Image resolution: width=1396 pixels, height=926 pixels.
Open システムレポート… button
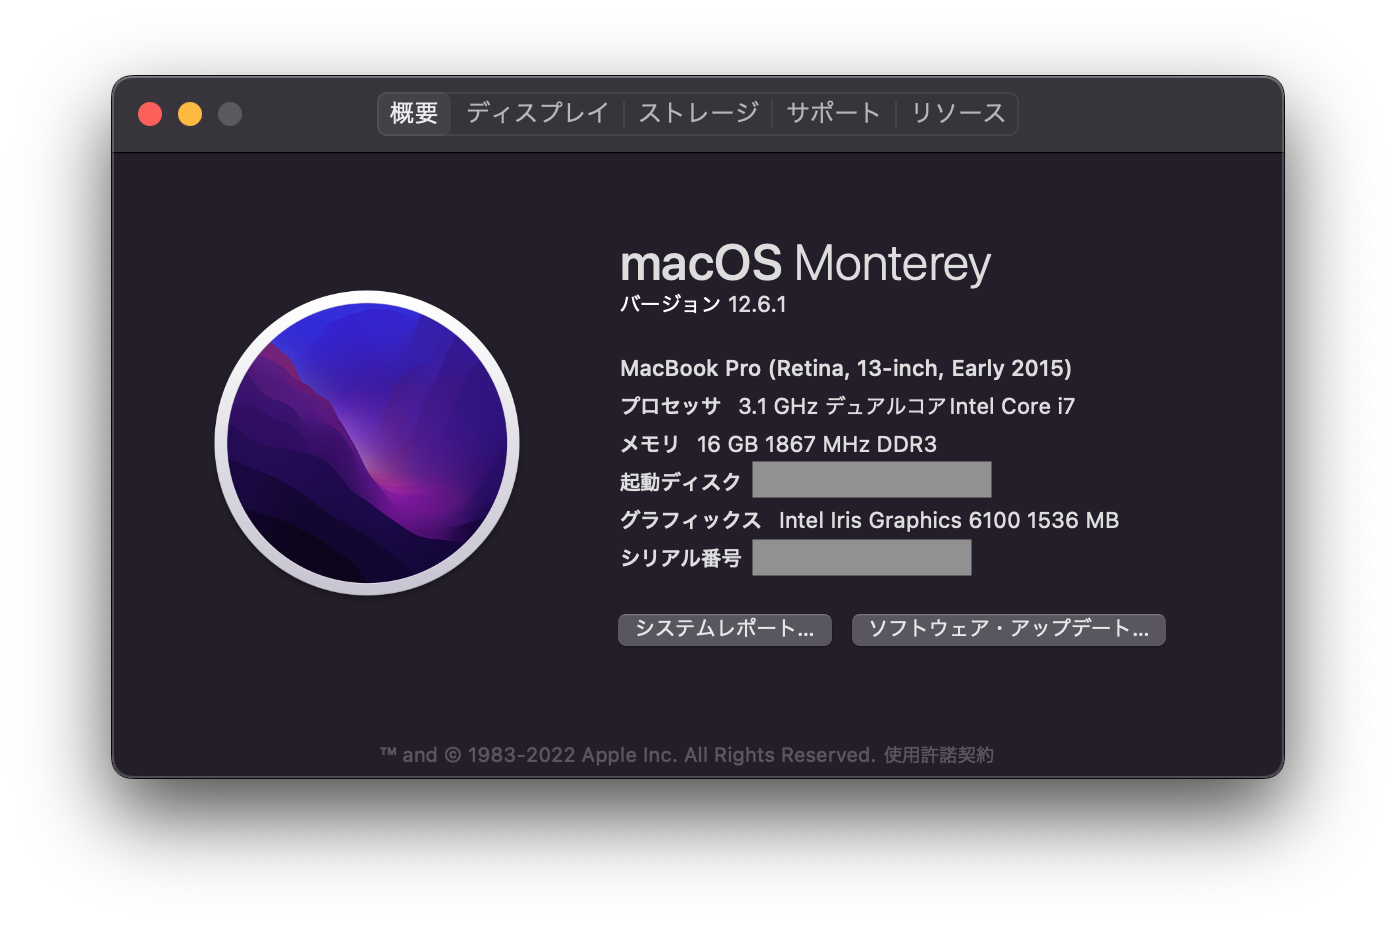coord(725,629)
